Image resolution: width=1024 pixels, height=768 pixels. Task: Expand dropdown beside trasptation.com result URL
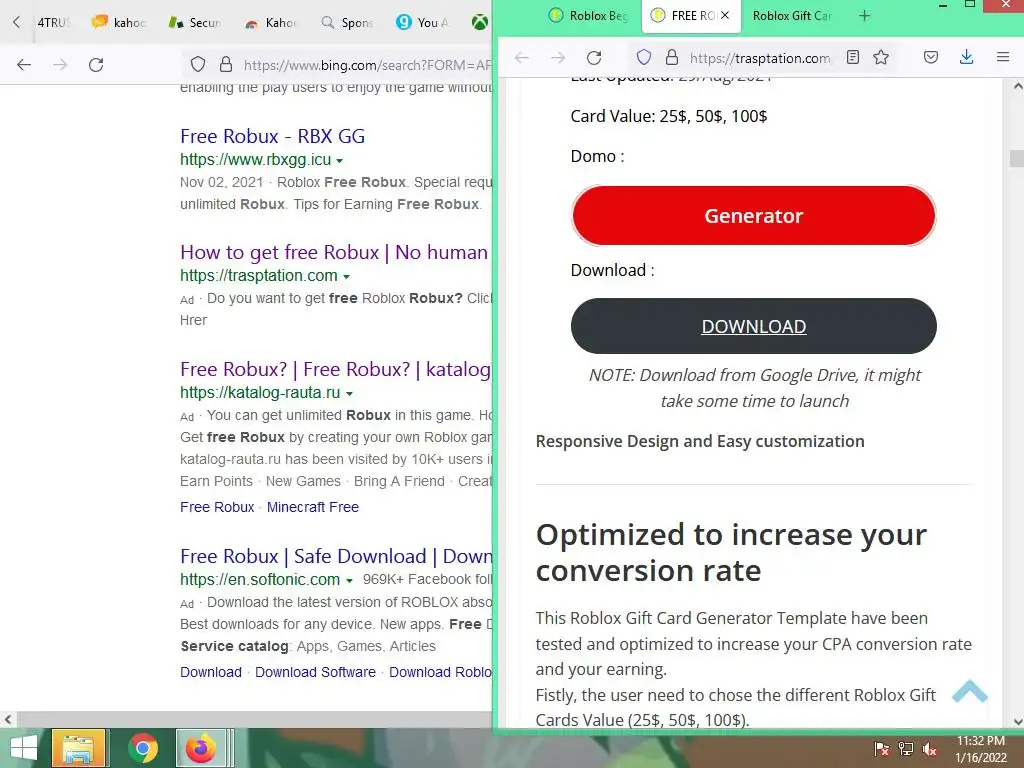(346, 277)
